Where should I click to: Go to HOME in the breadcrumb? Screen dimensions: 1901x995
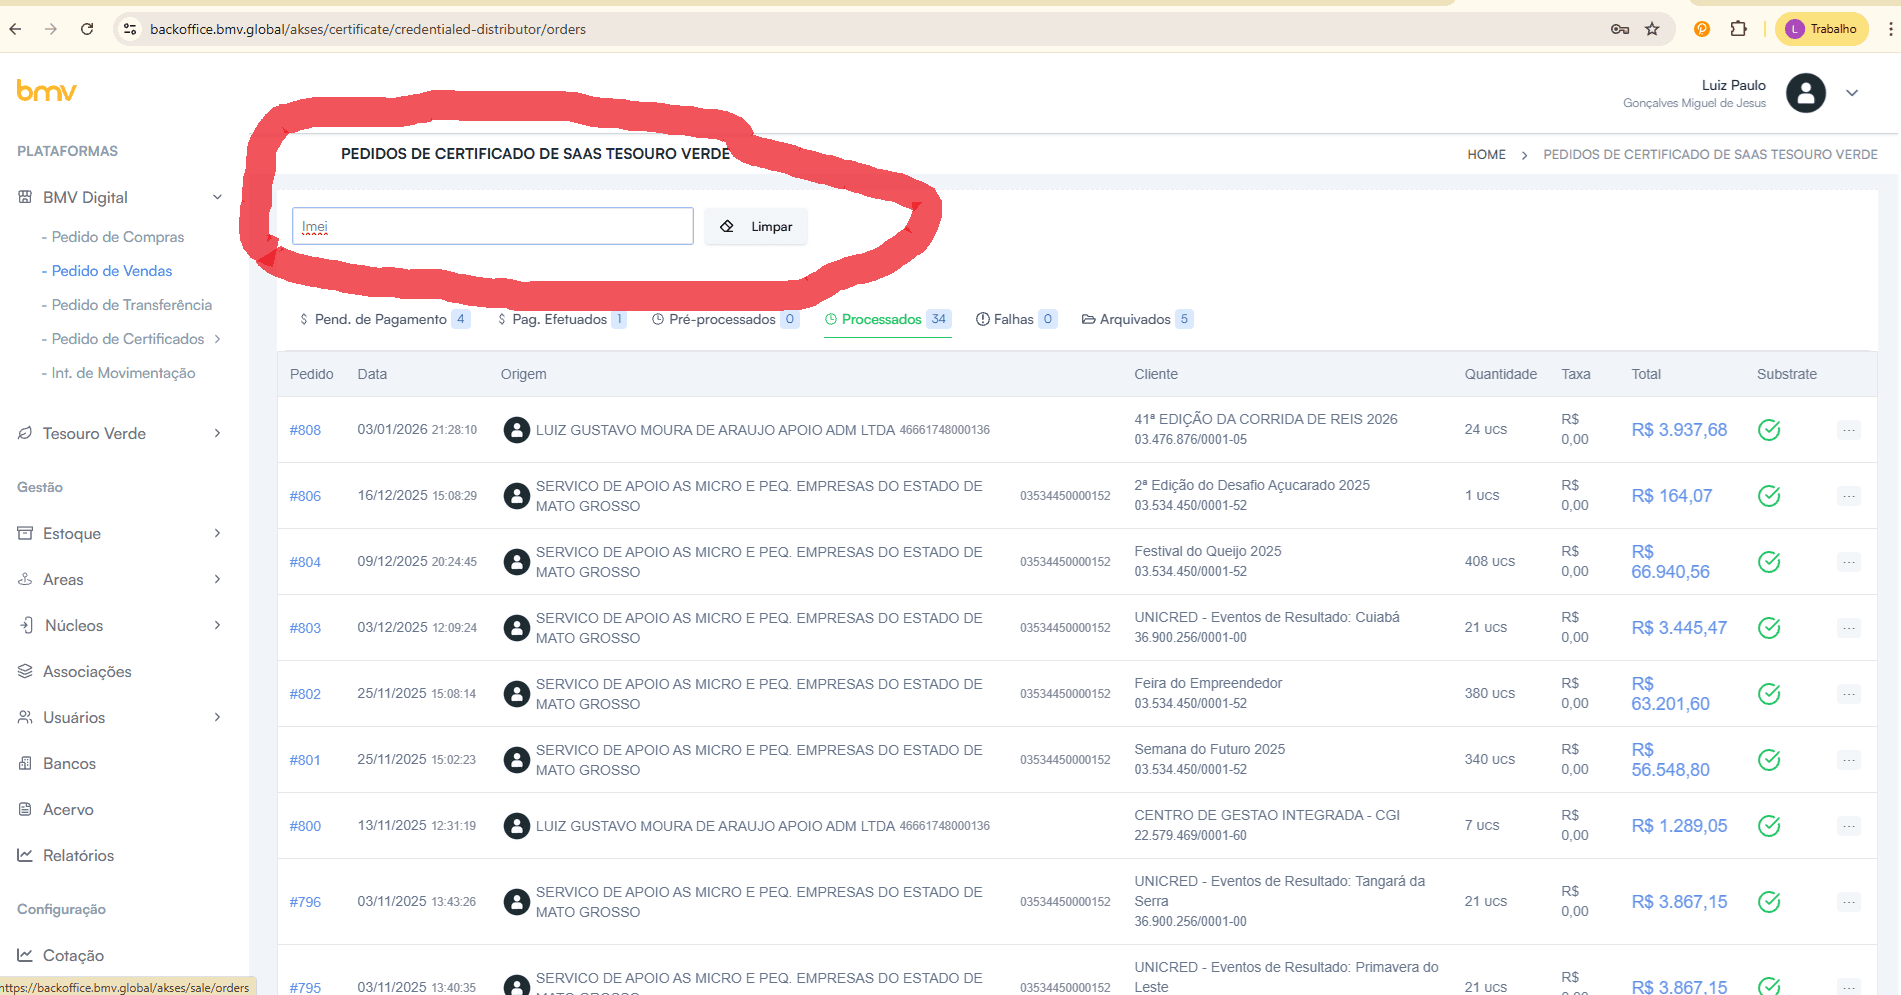(1486, 154)
